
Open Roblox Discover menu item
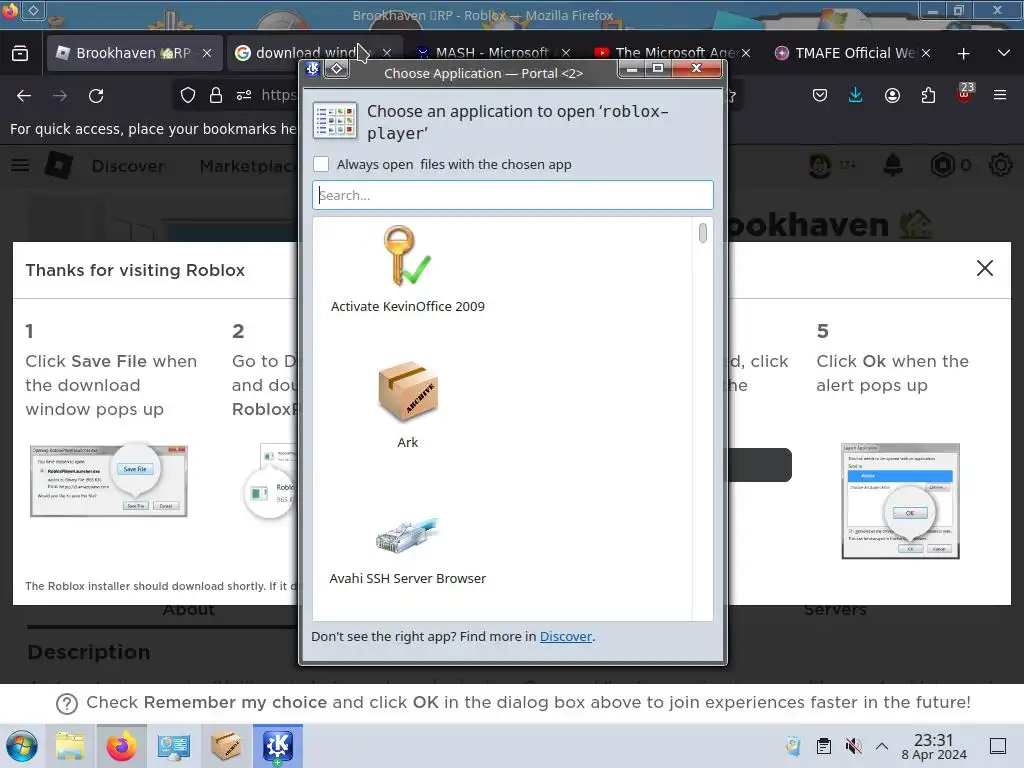tap(128, 166)
